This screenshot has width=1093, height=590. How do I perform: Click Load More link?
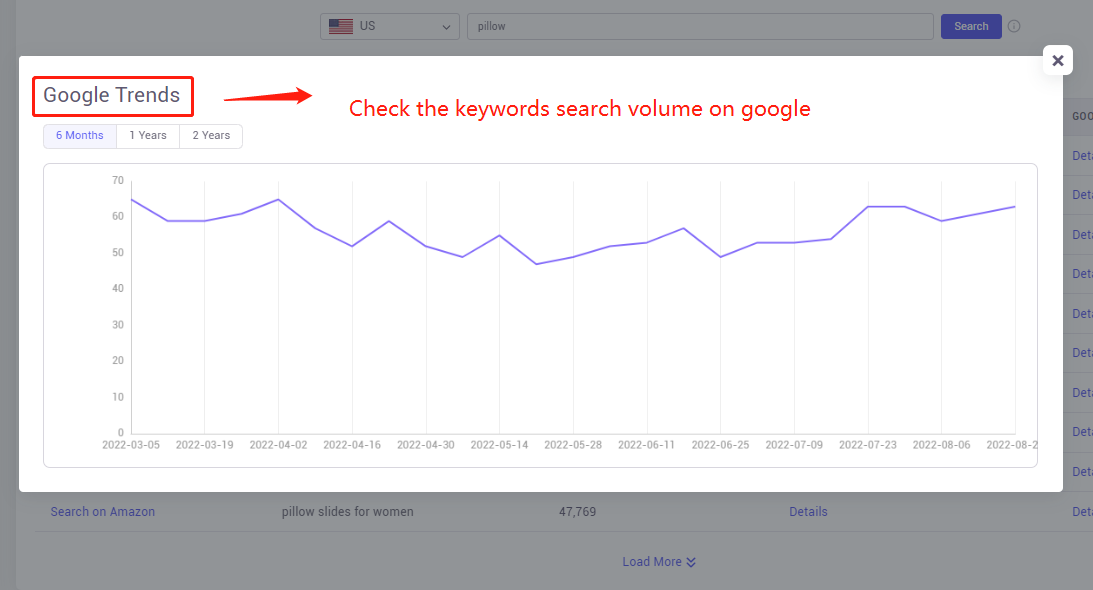tap(652, 562)
